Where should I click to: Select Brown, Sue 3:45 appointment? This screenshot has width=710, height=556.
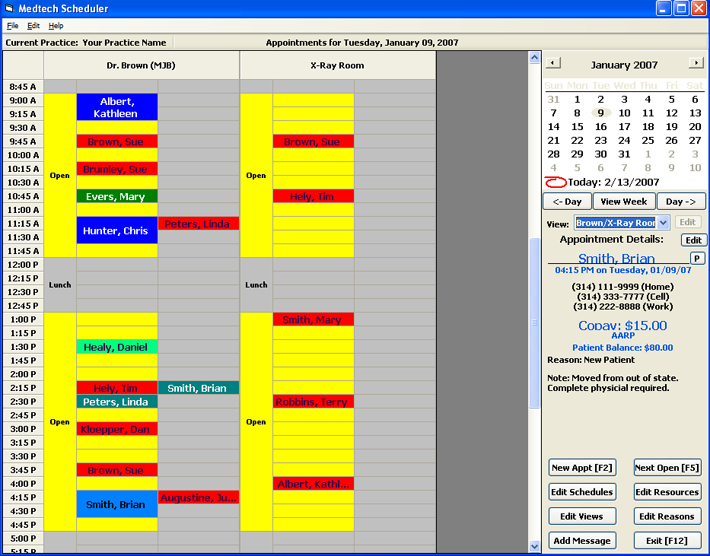point(117,470)
